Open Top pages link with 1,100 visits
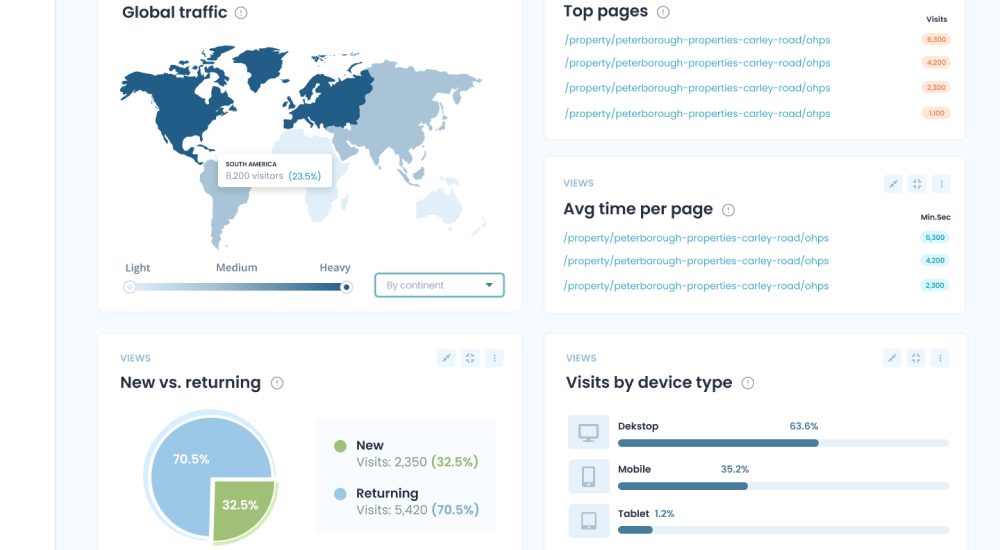1000x550 pixels. (697, 113)
